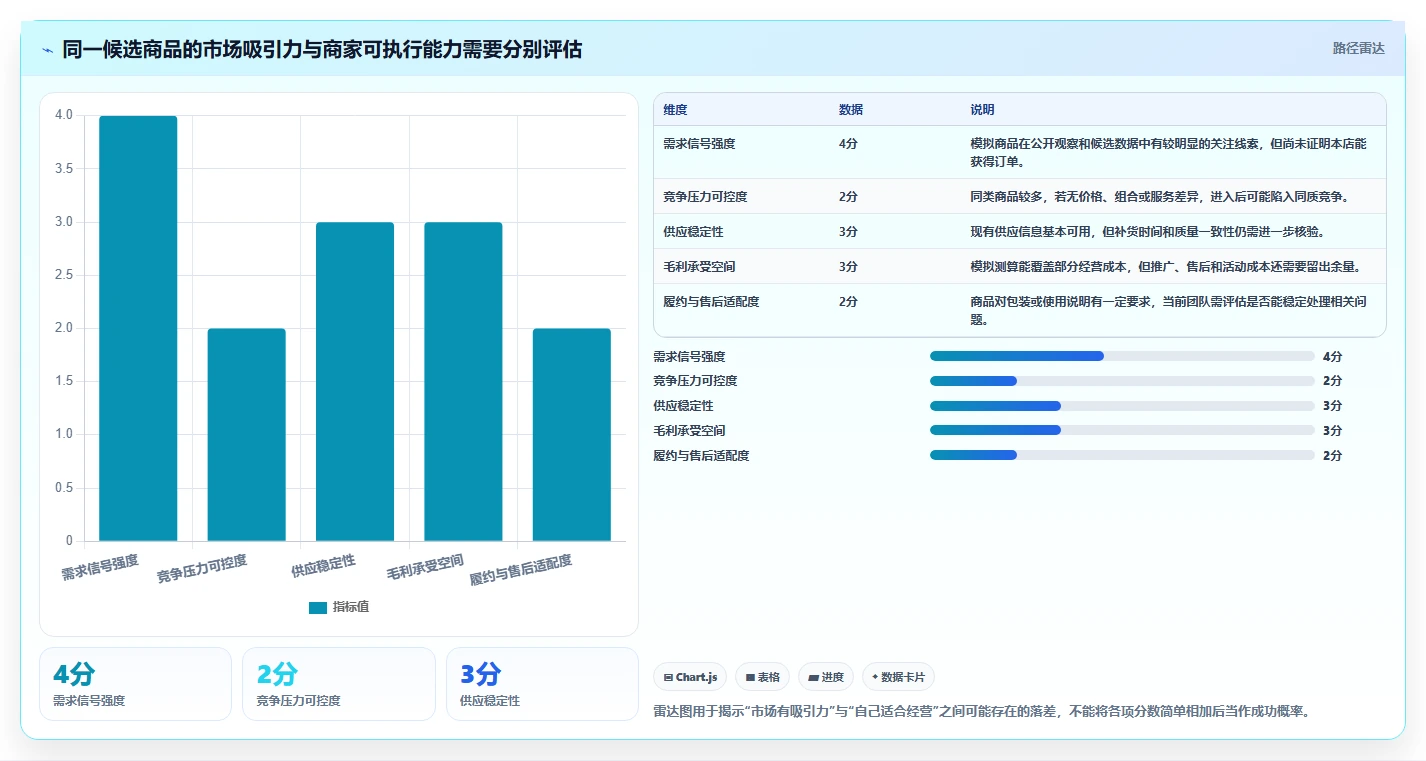The image size is (1426, 761).
Task: Click the Chart.js chip
Action: (691, 677)
